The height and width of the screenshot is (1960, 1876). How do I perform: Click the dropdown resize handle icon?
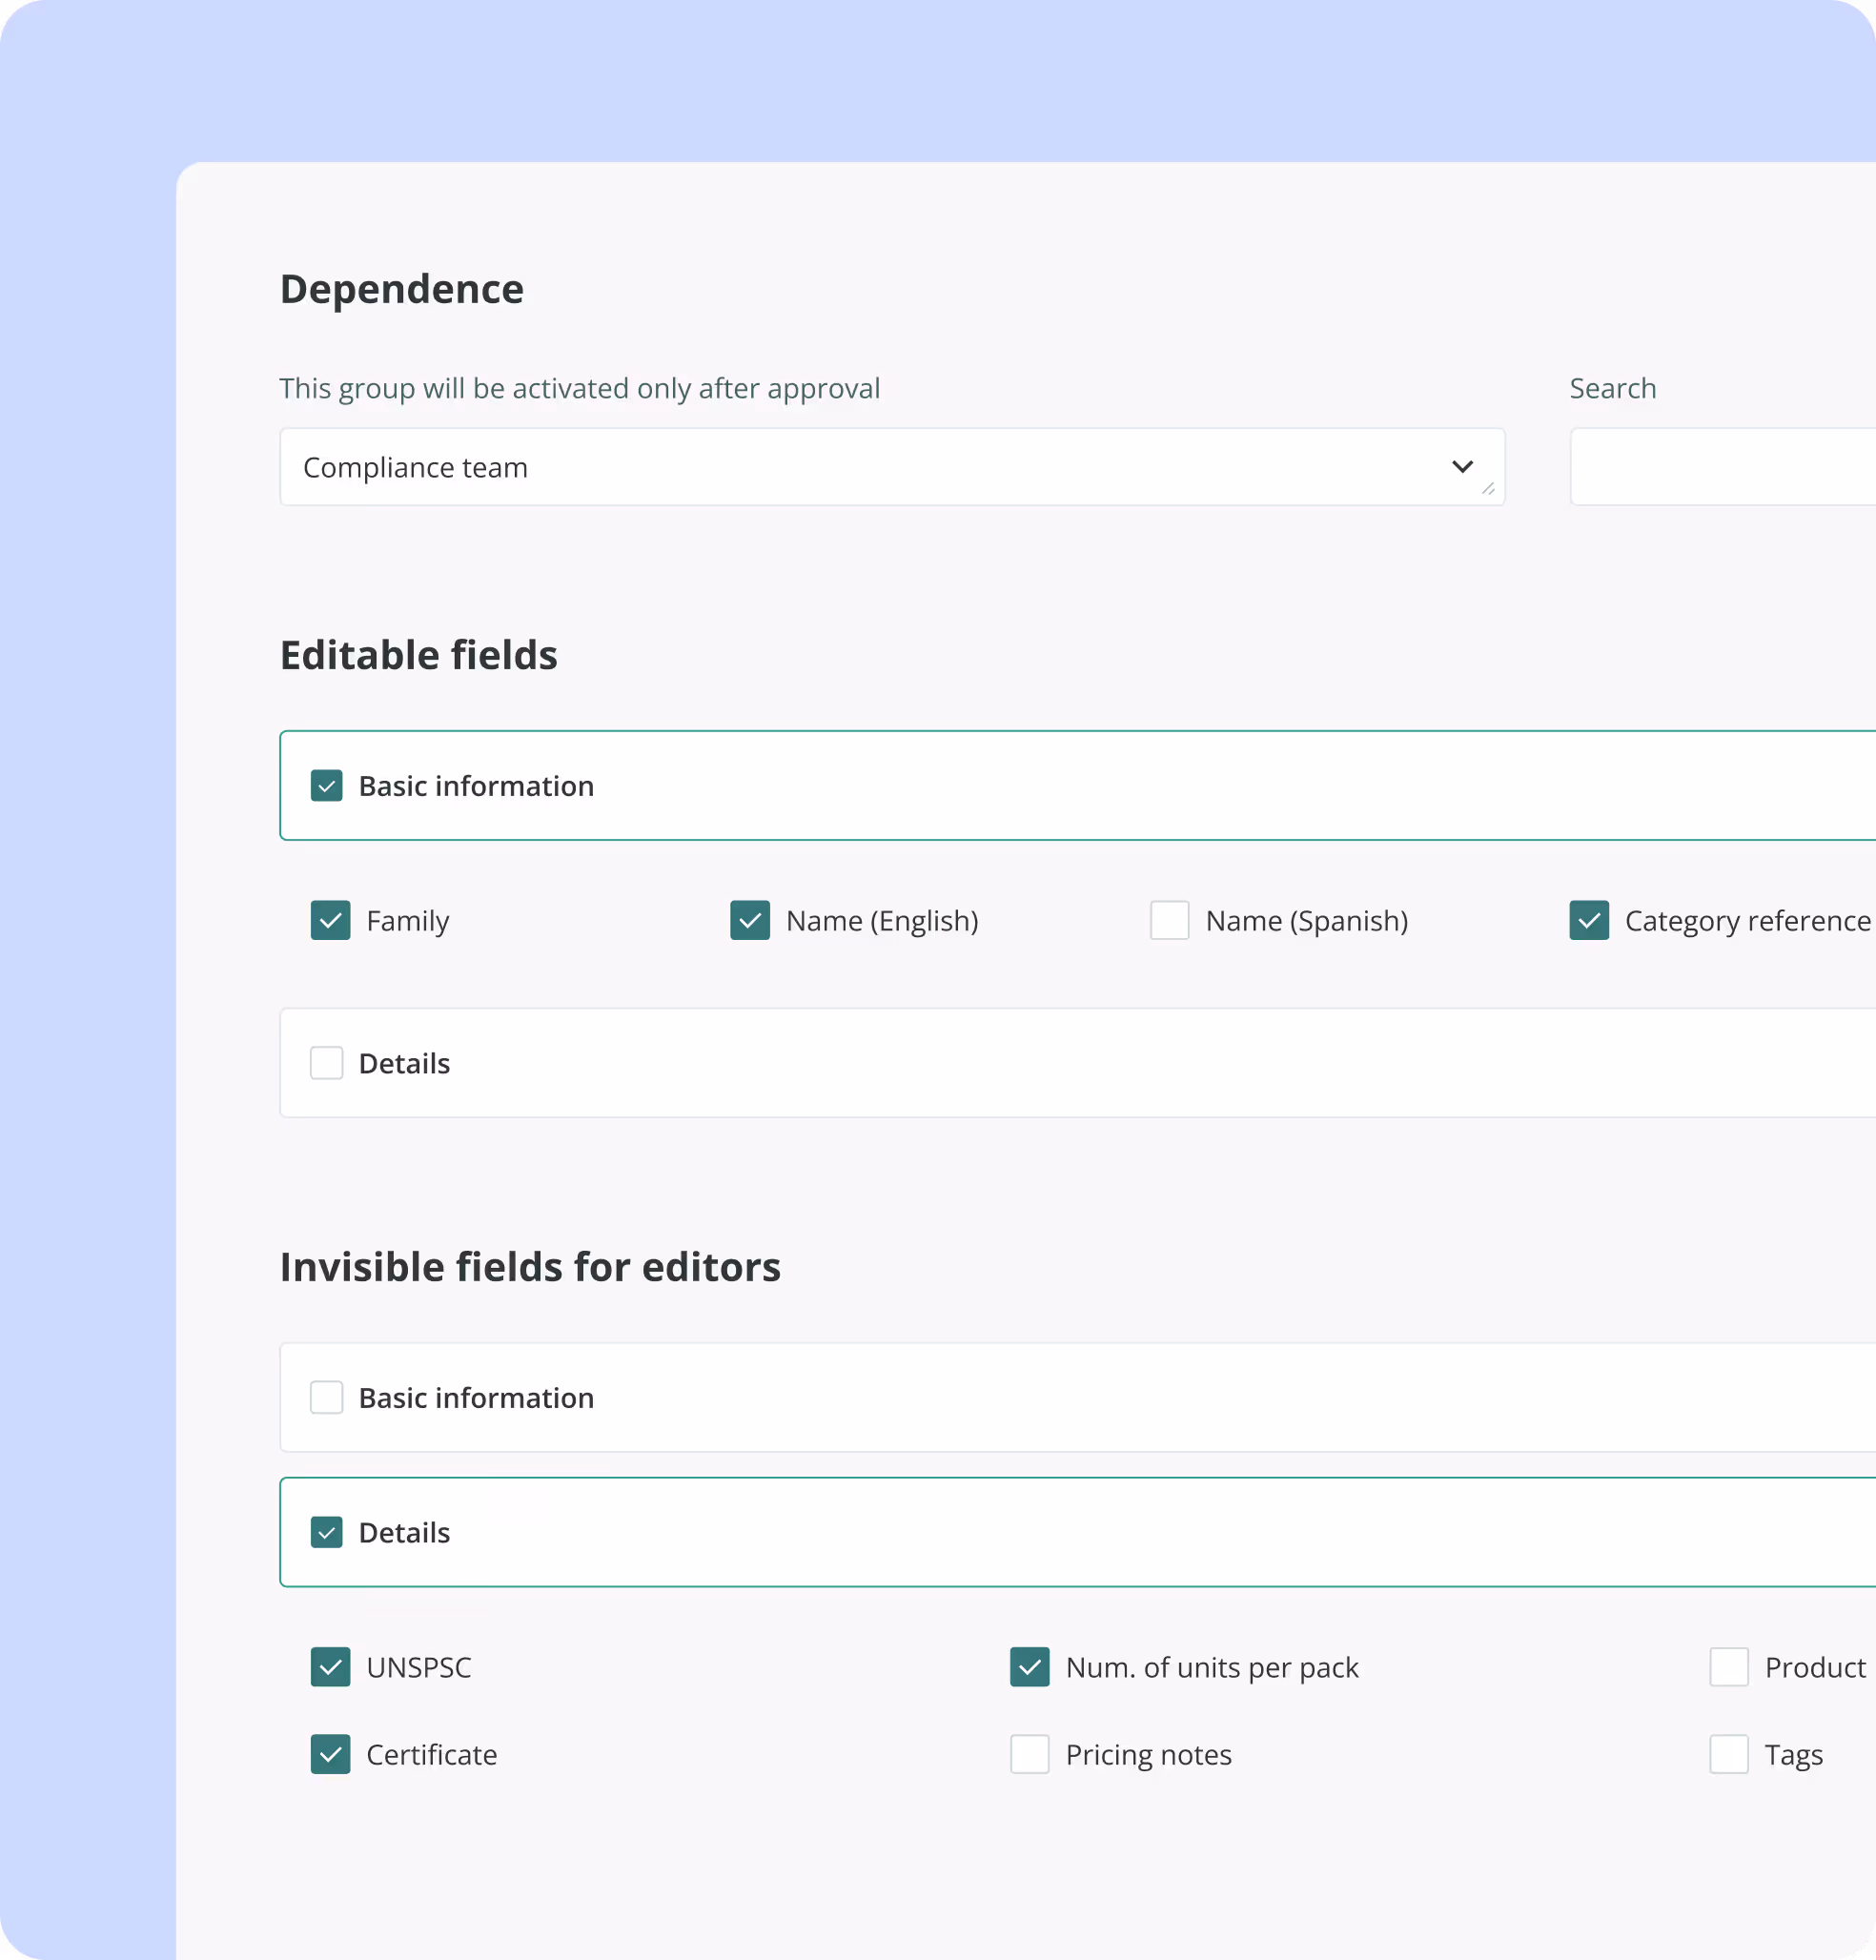tap(1488, 489)
